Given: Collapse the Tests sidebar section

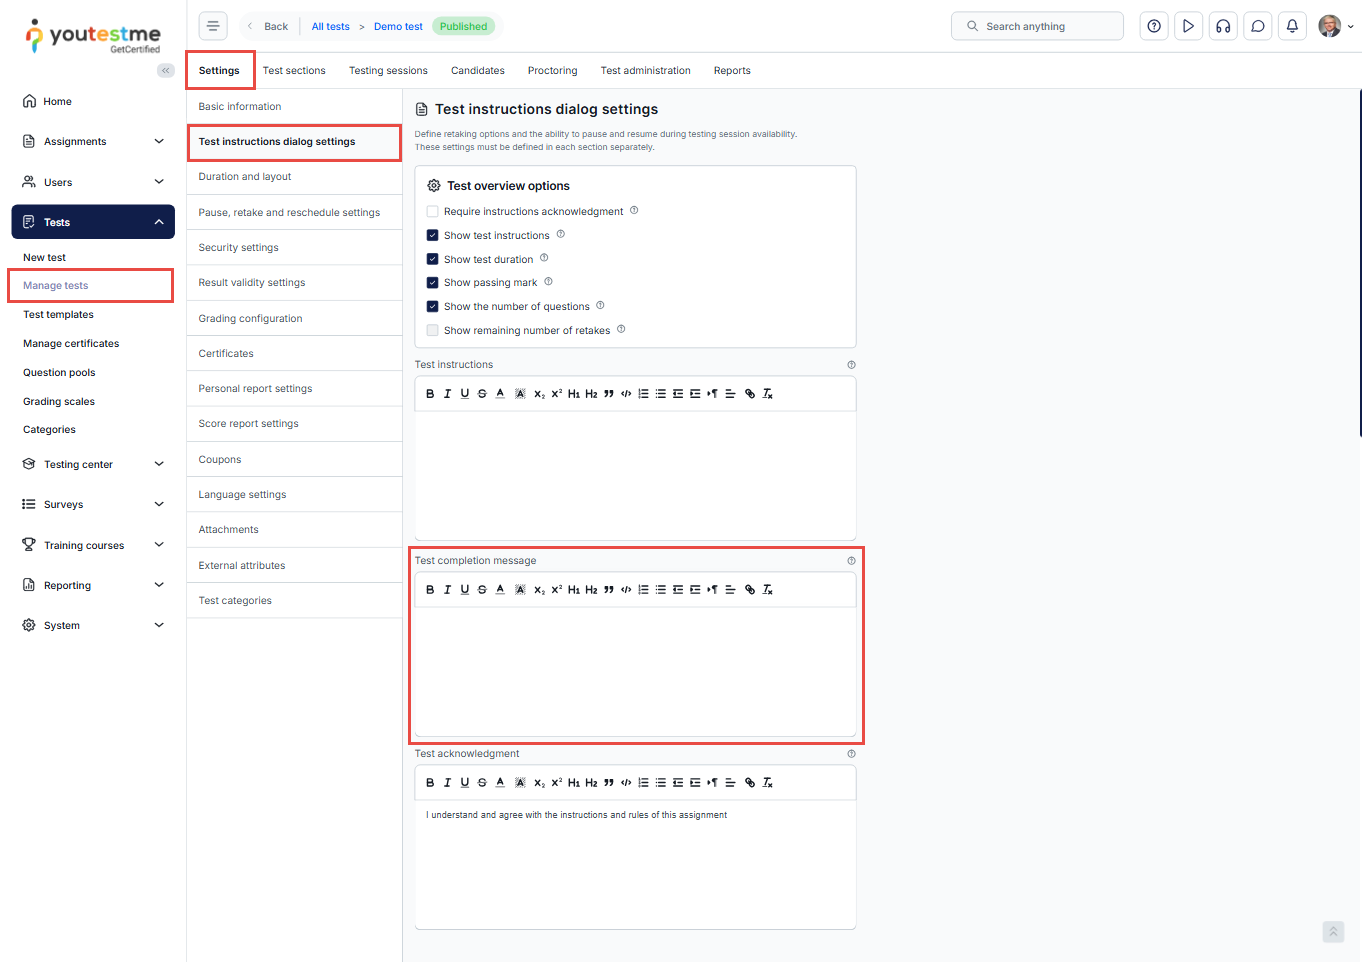Looking at the screenshot, I should click(x=93, y=222).
